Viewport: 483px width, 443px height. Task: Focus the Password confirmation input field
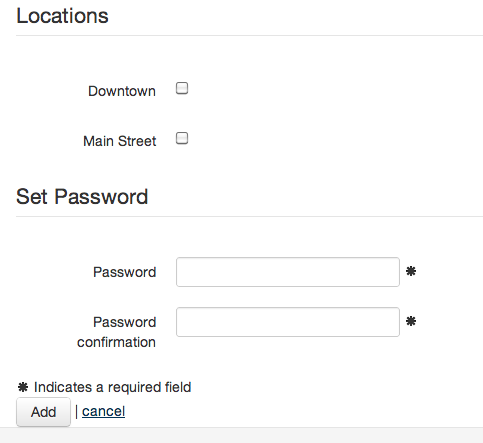288,322
